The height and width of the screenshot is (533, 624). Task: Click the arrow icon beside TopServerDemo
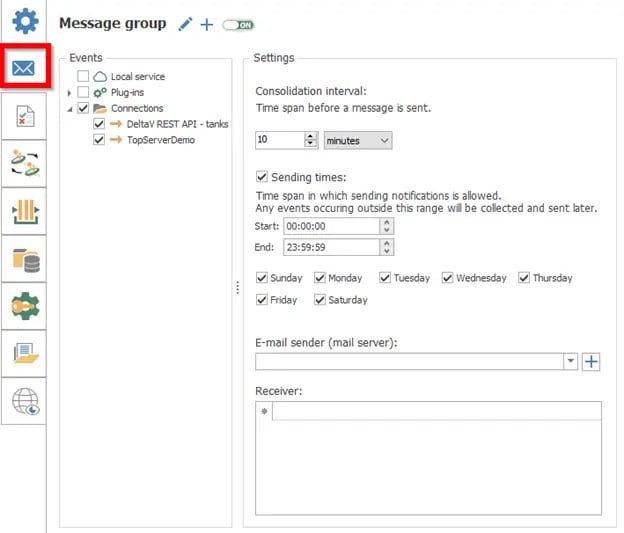116,140
